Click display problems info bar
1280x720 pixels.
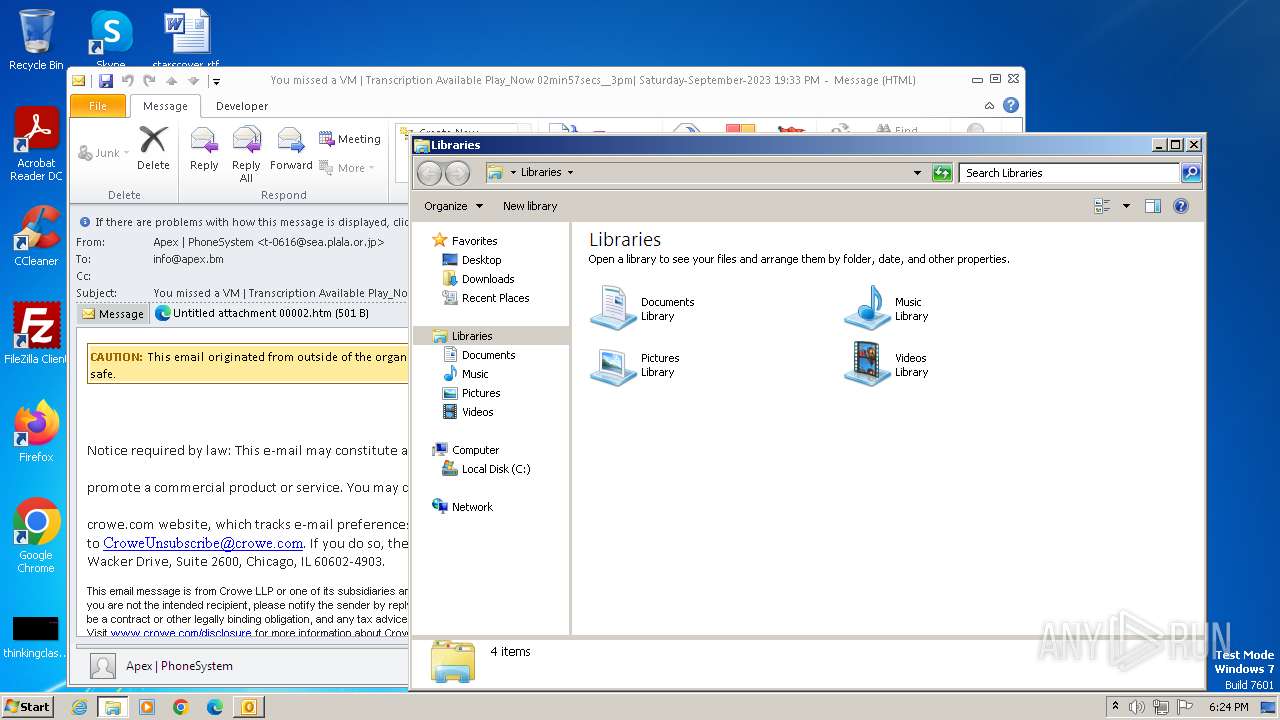tap(243, 222)
